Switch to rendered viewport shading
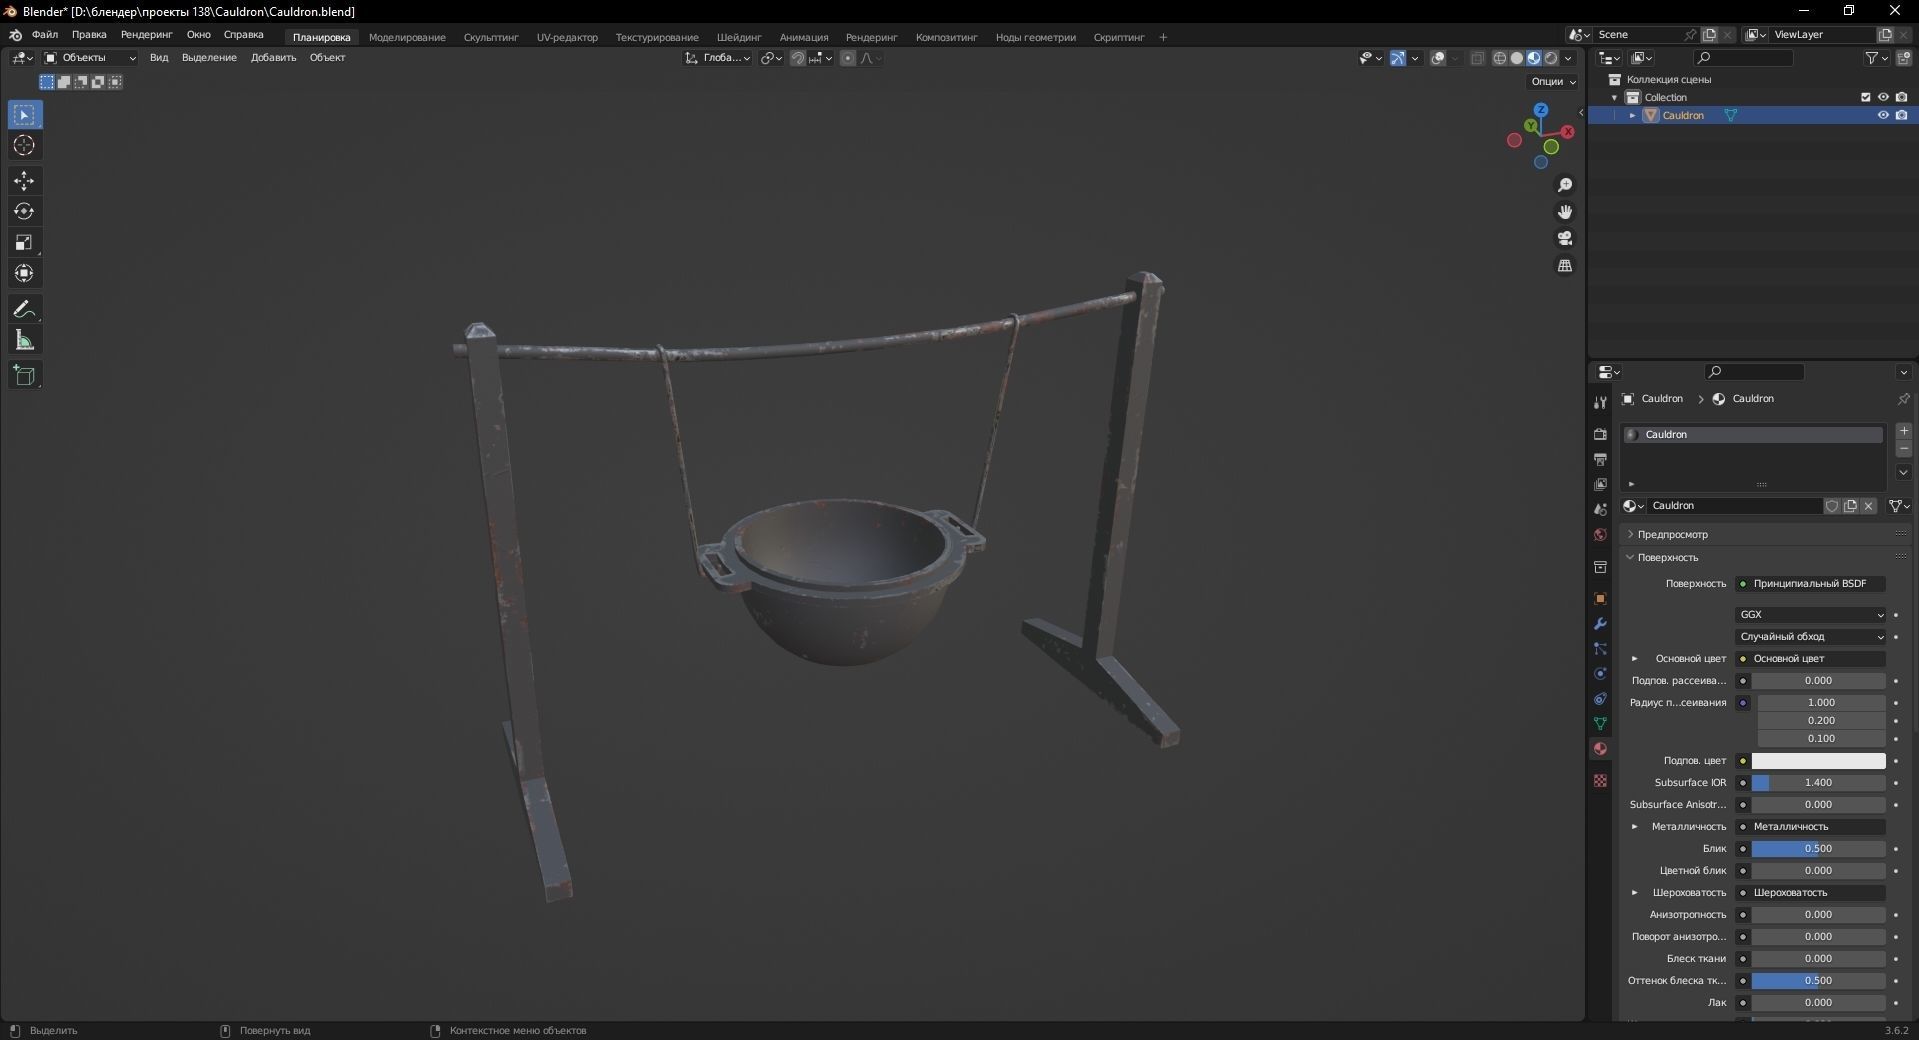The height and width of the screenshot is (1040, 1919). (1551, 58)
